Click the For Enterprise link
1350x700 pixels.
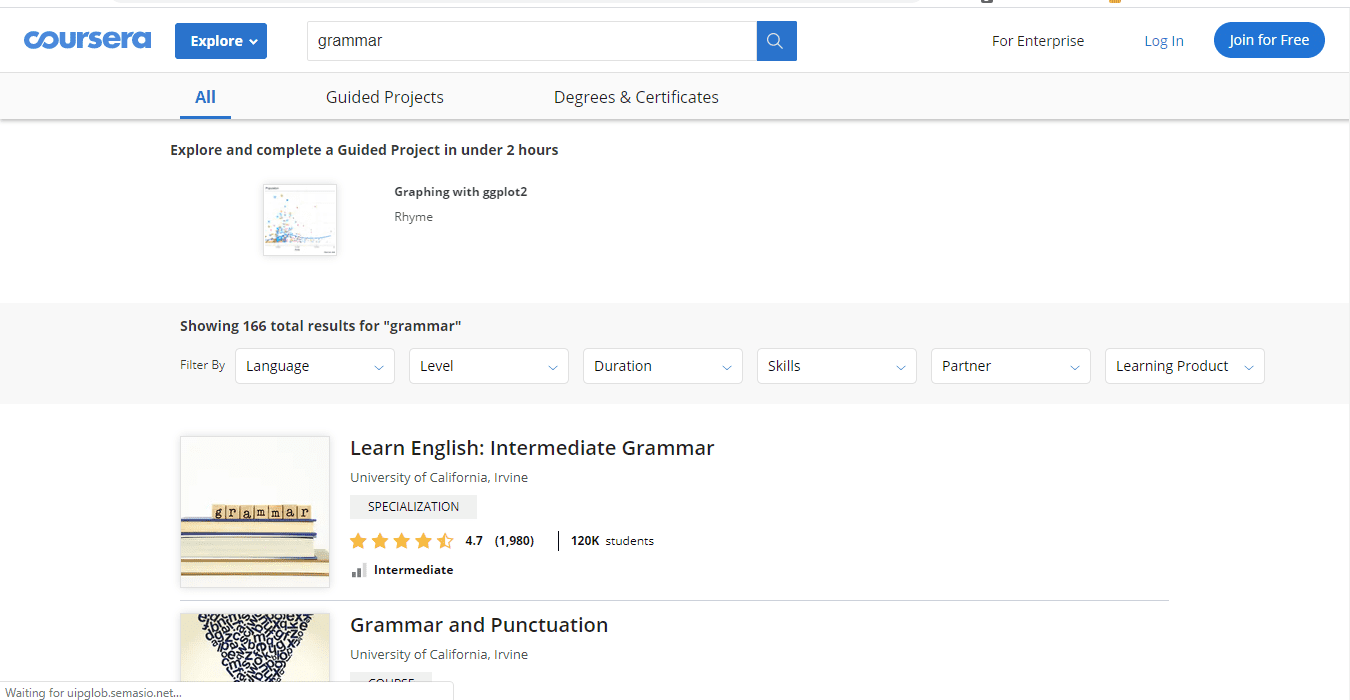click(x=1038, y=41)
